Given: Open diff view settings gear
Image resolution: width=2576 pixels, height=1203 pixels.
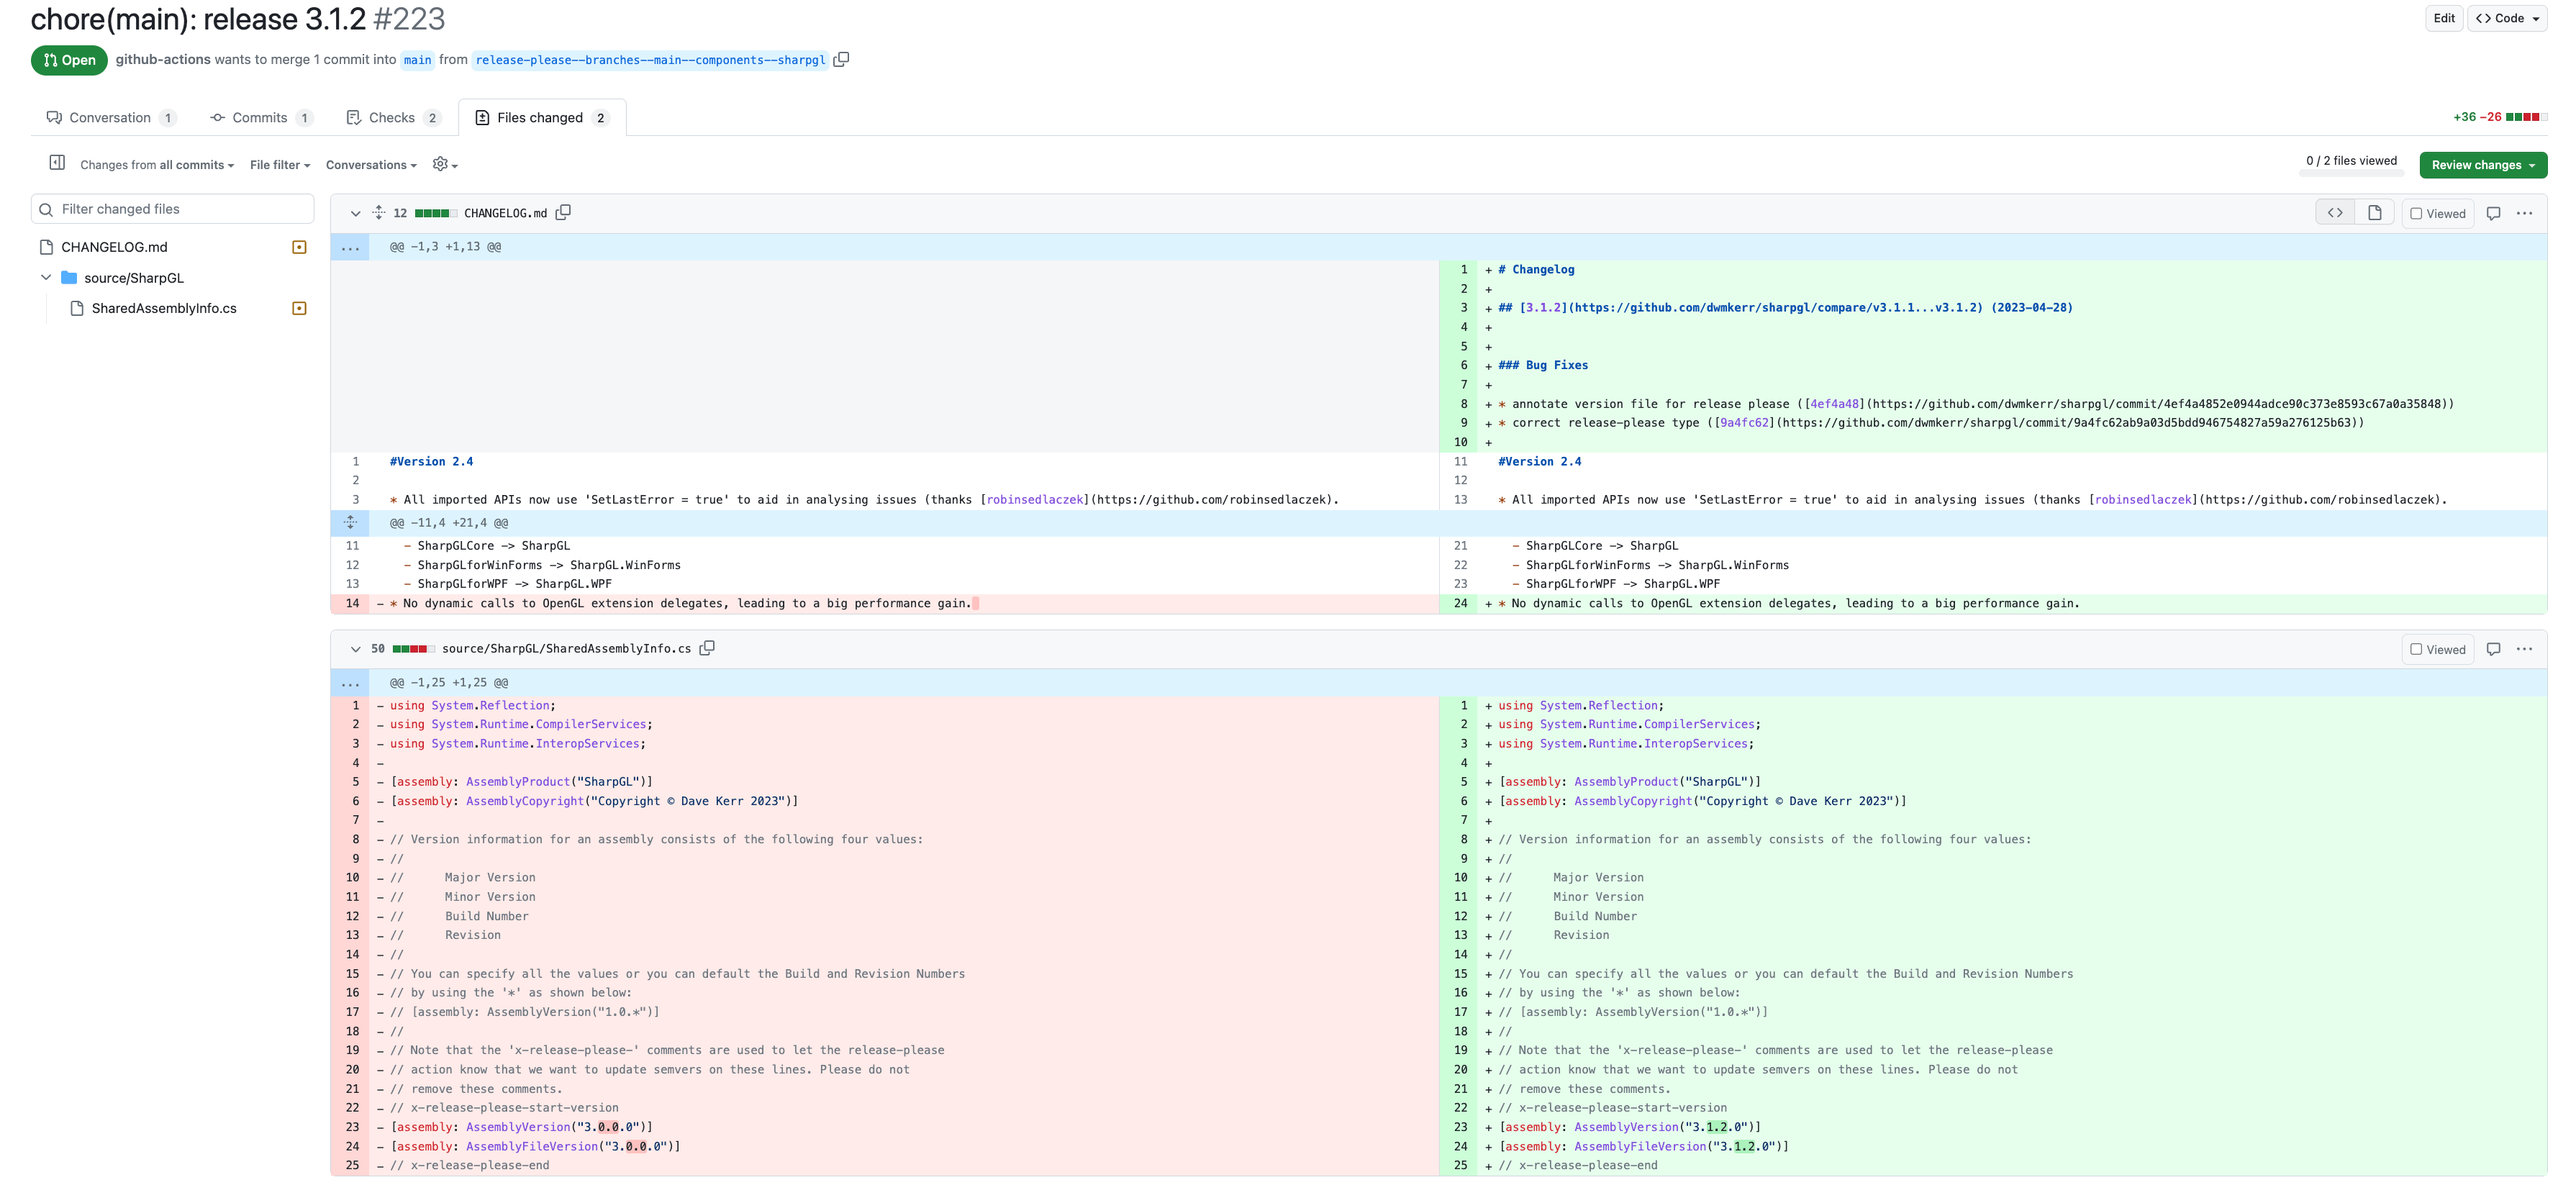Looking at the screenshot, I should tap(444, 164).
